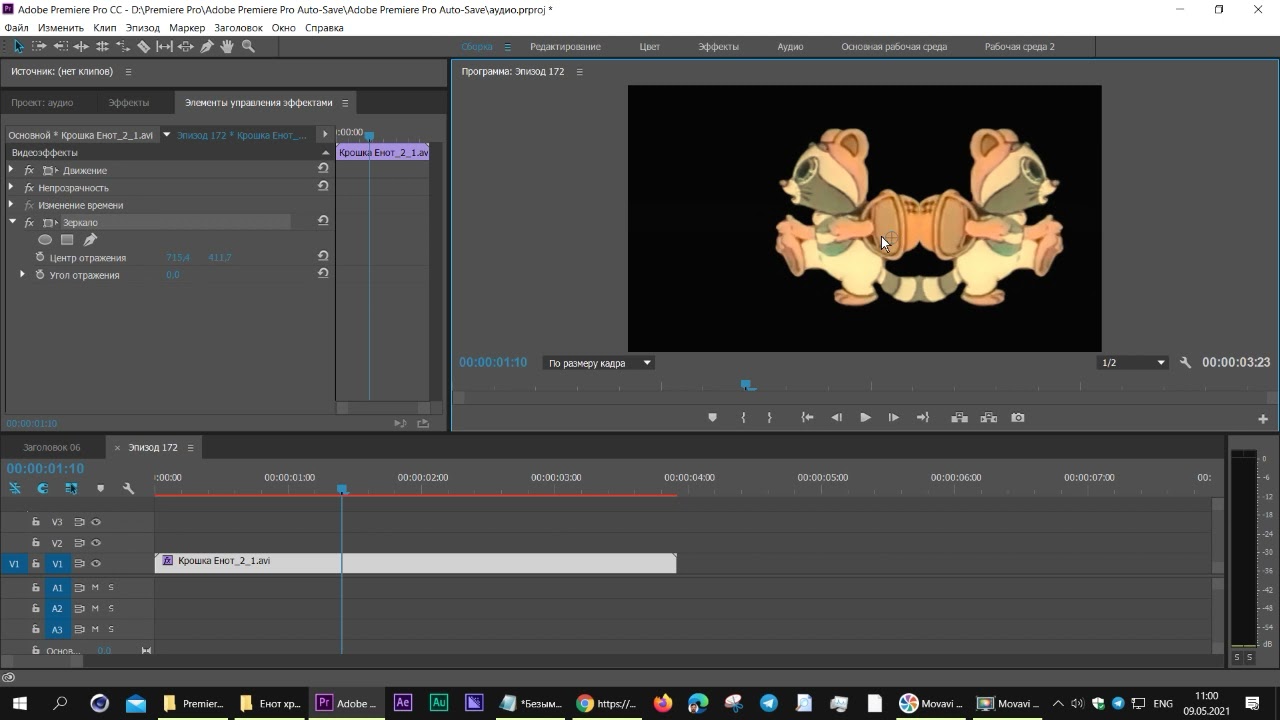Viewport: 1280px width, 720px height.
Task: Add marker in Program monitor
Action: click(x=712, y=418)
